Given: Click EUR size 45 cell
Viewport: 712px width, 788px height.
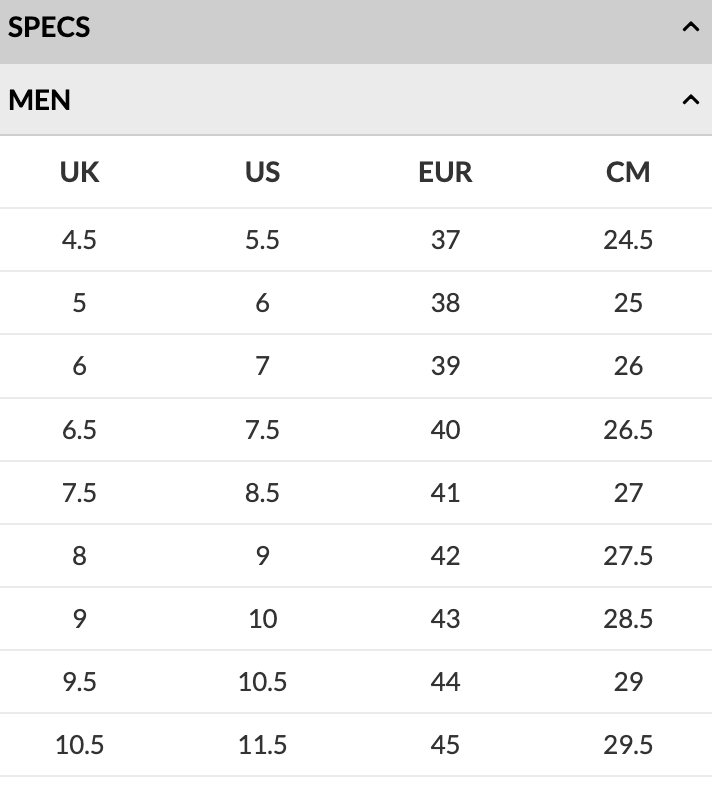Looking at the screenshot, I should (x=445, y=745).
